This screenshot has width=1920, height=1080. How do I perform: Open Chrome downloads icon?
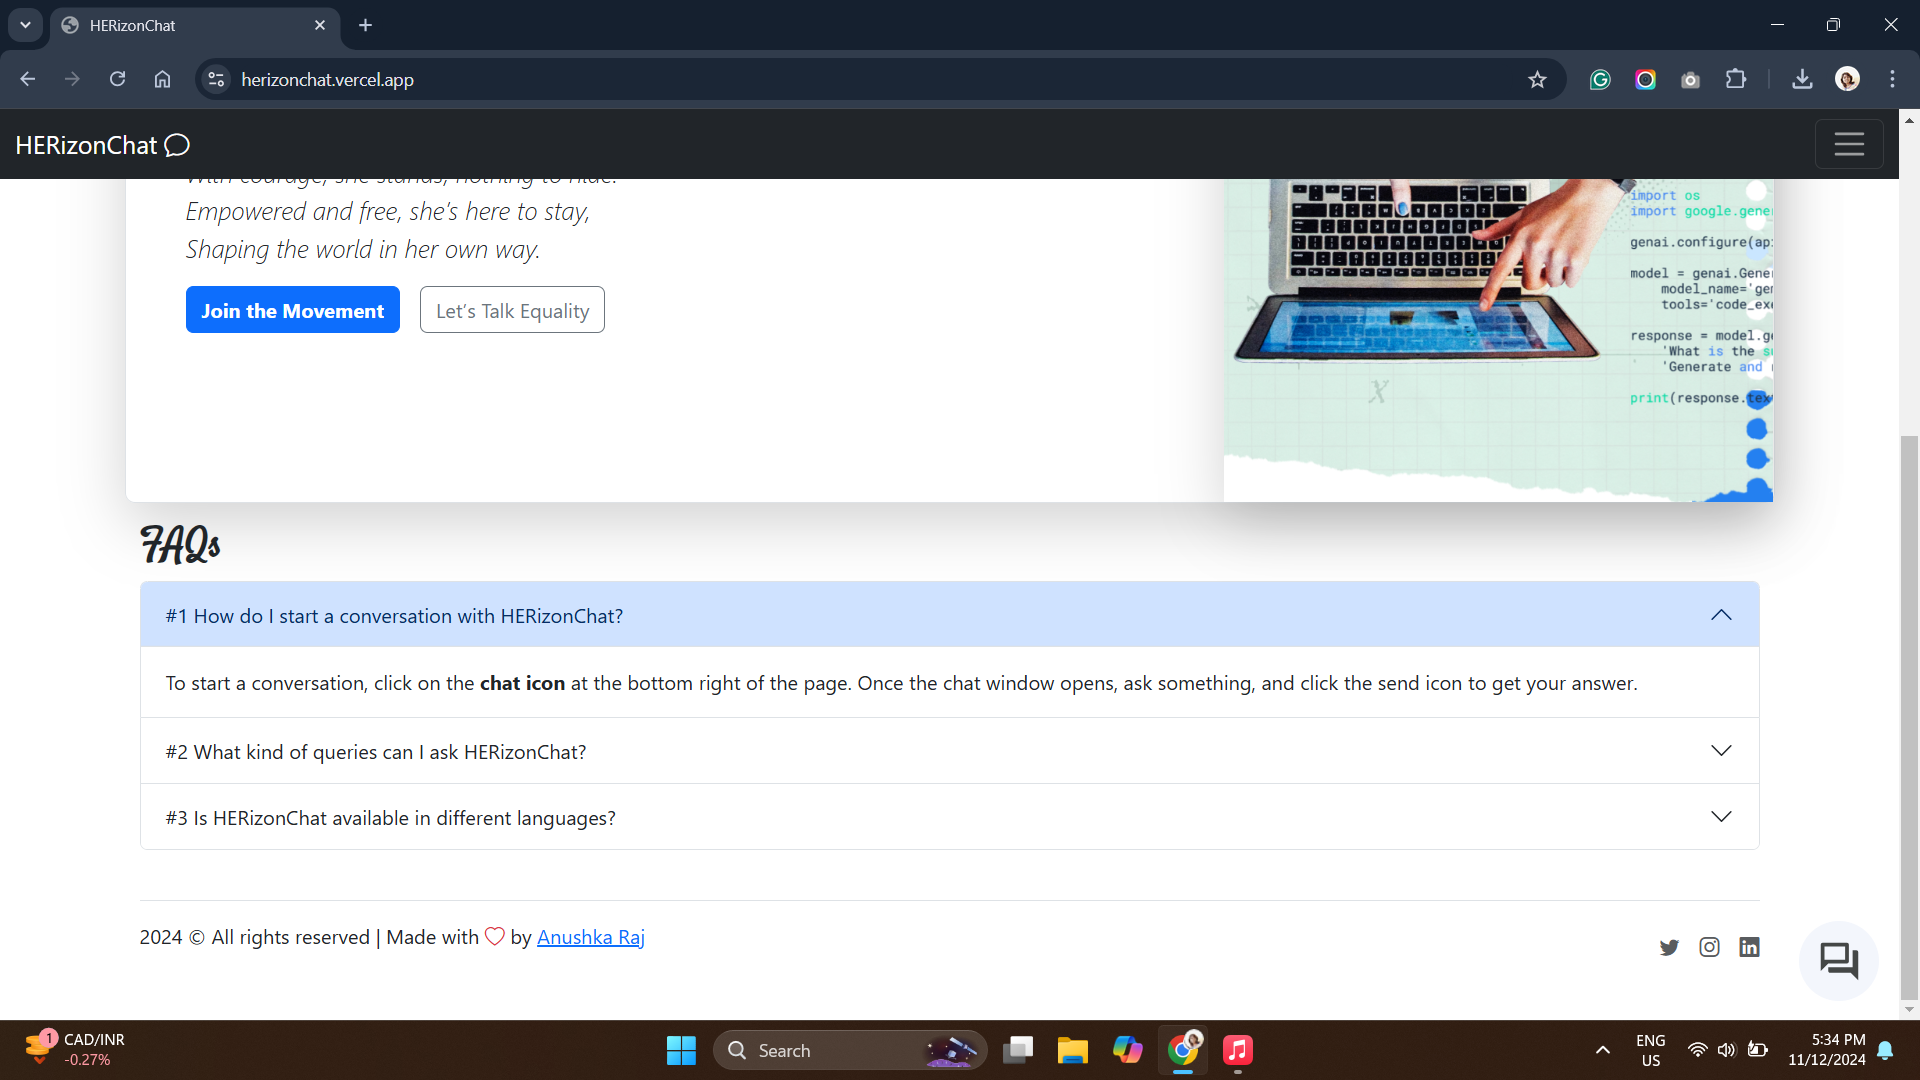click(x=1802, y=80)
